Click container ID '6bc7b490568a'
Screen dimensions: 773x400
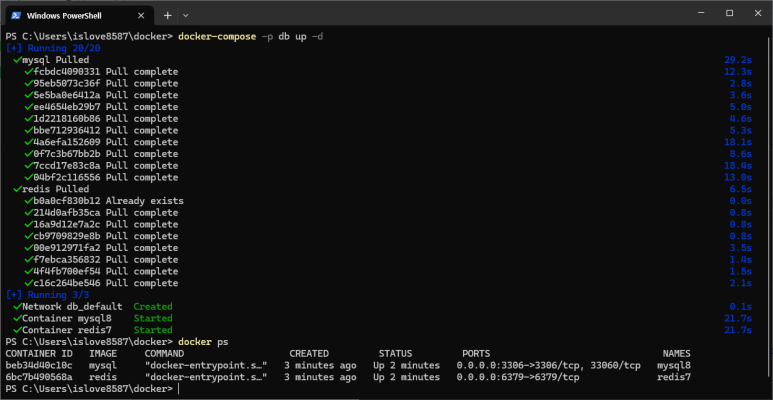[39, 377]
